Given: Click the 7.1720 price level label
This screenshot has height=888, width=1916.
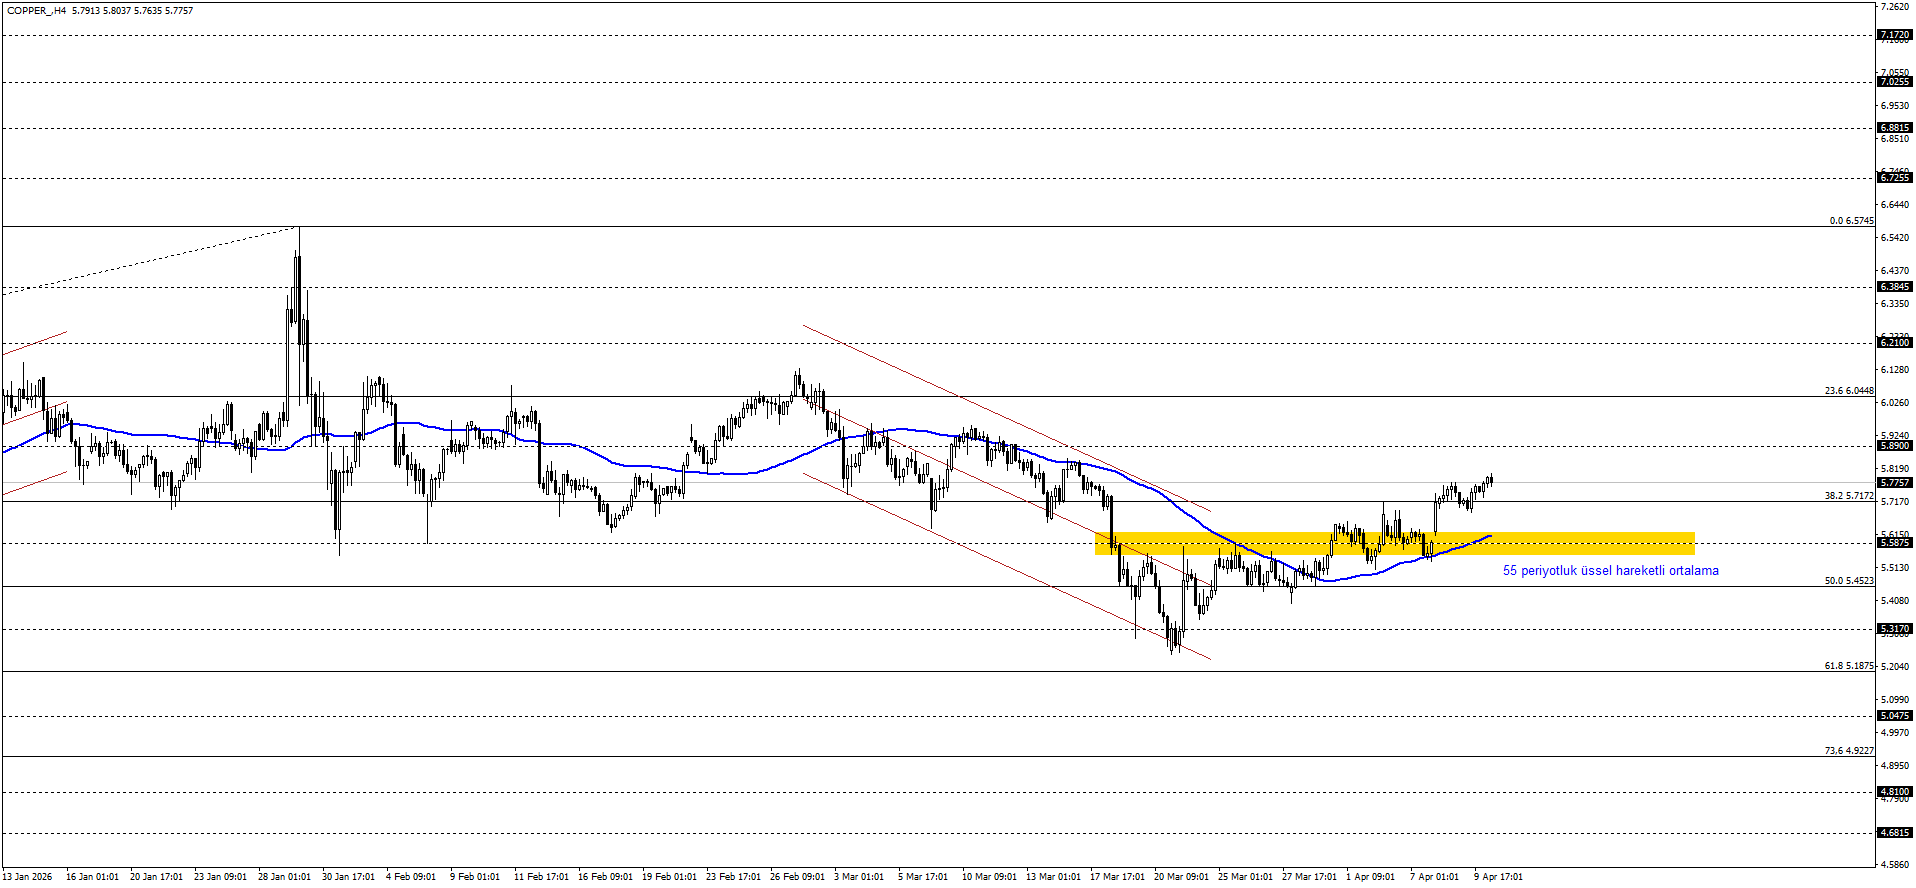Looking at the screenshot, I should pyautogui.click(x=1894, y=35).
